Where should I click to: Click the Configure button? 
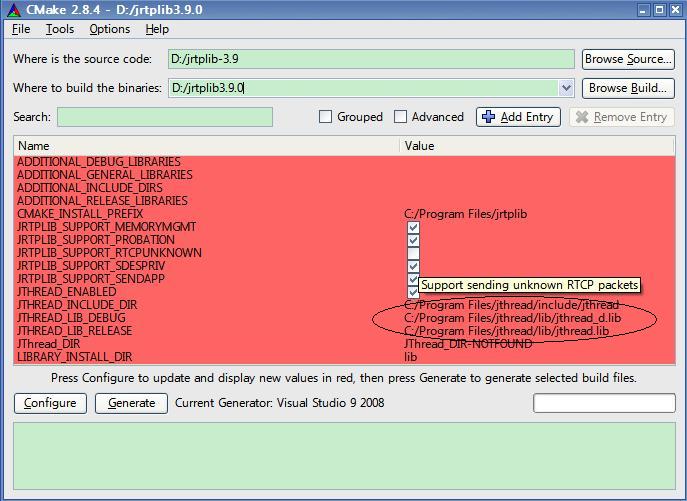click(50, 403)
